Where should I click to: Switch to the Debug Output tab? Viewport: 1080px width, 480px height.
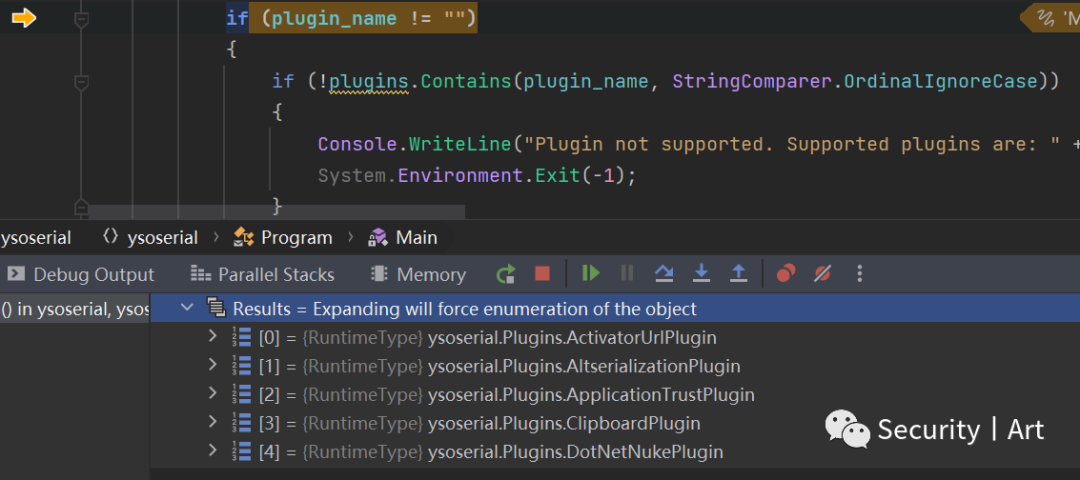coord(81,275)
